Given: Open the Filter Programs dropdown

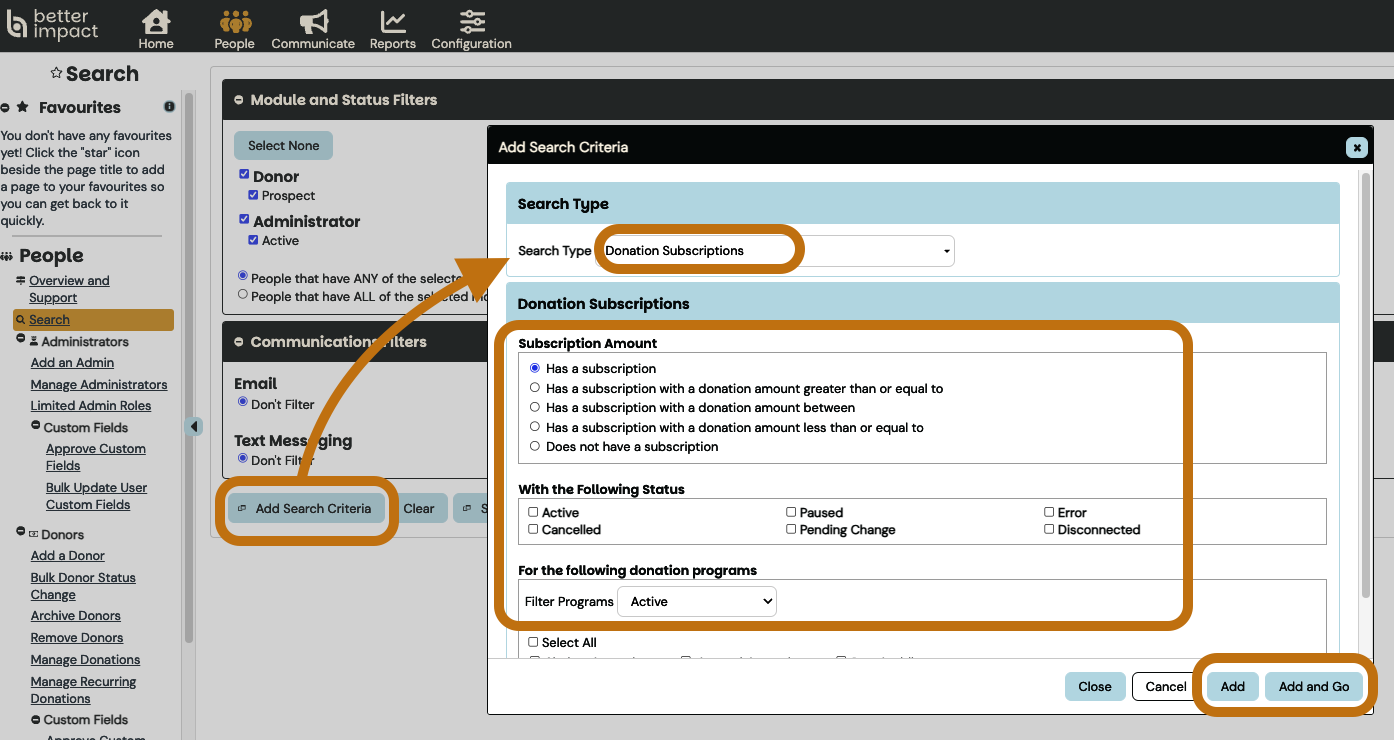Looking at the screenshot, I should [697, 601].
